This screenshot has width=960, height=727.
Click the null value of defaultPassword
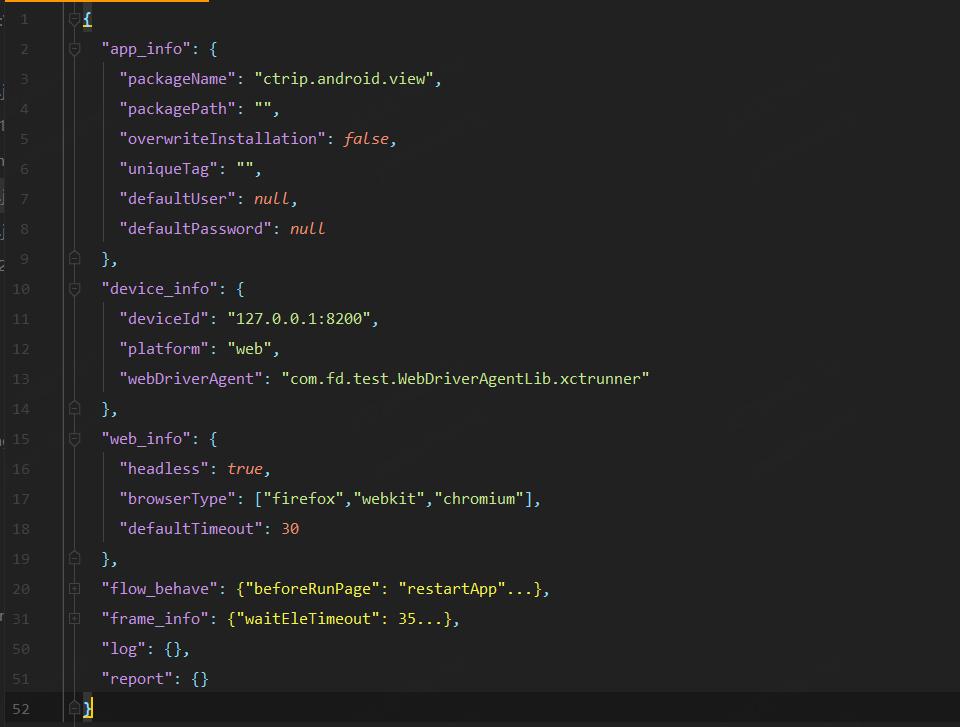(x=307, y=229)
